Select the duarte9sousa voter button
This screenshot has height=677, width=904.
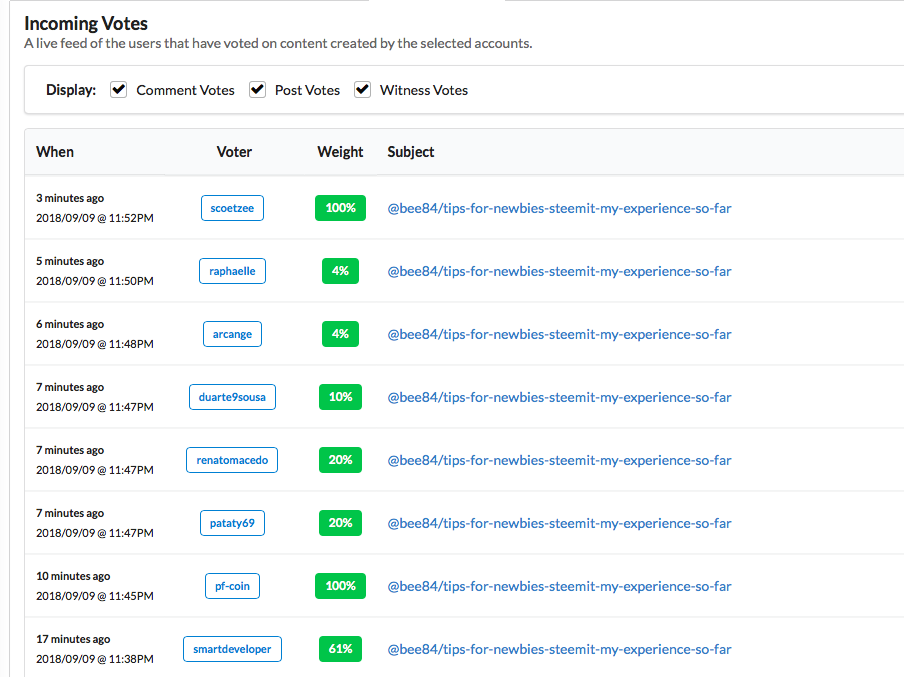[232, 397]
